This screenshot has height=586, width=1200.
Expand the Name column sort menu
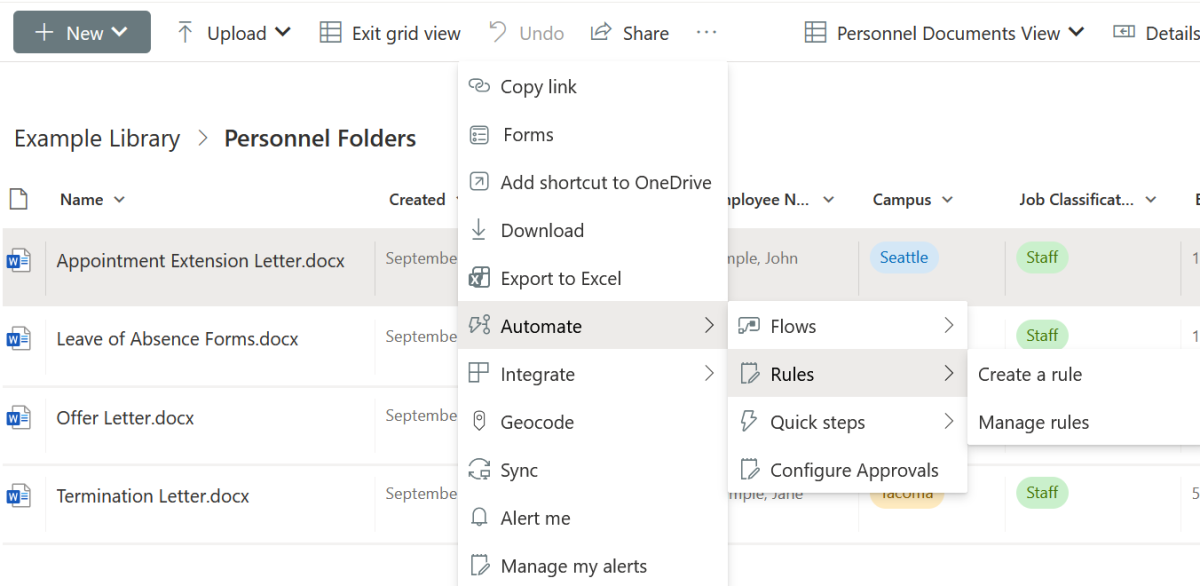[120, 199]
